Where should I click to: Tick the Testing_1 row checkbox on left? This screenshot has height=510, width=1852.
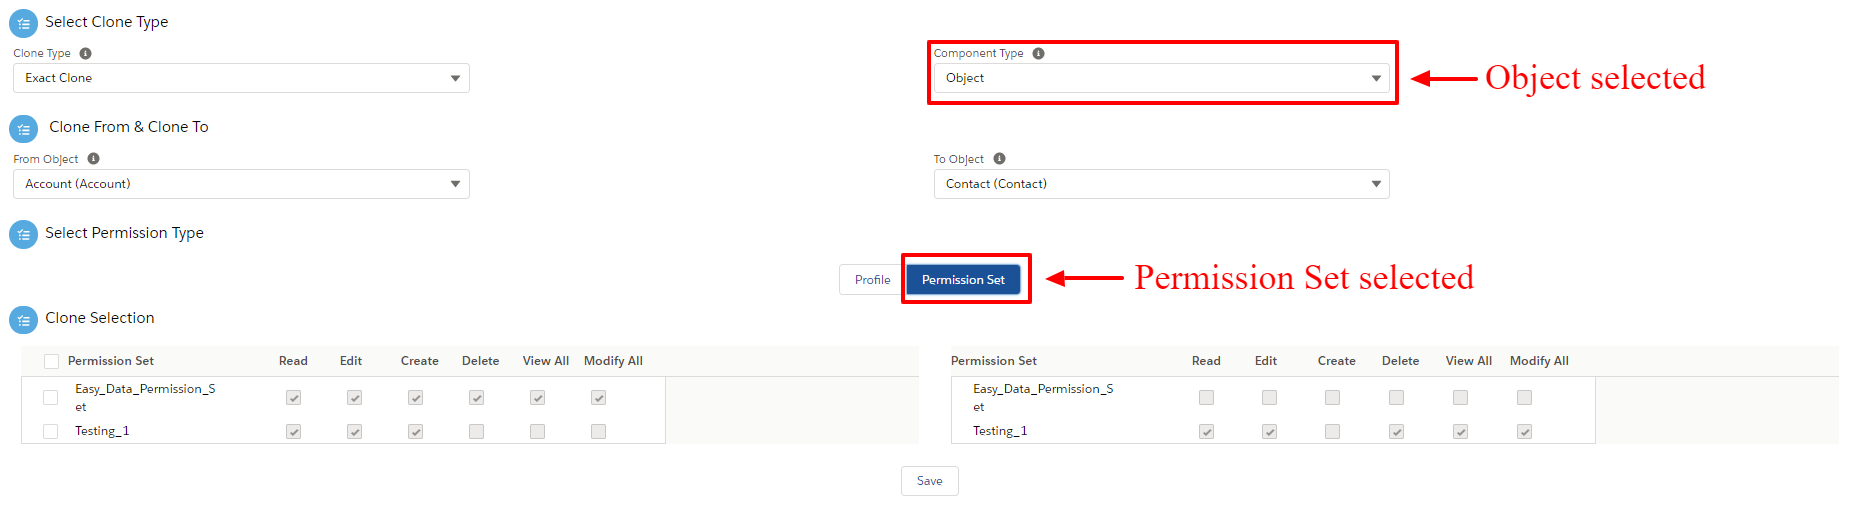pyautogui.click(x=50, y=431)
